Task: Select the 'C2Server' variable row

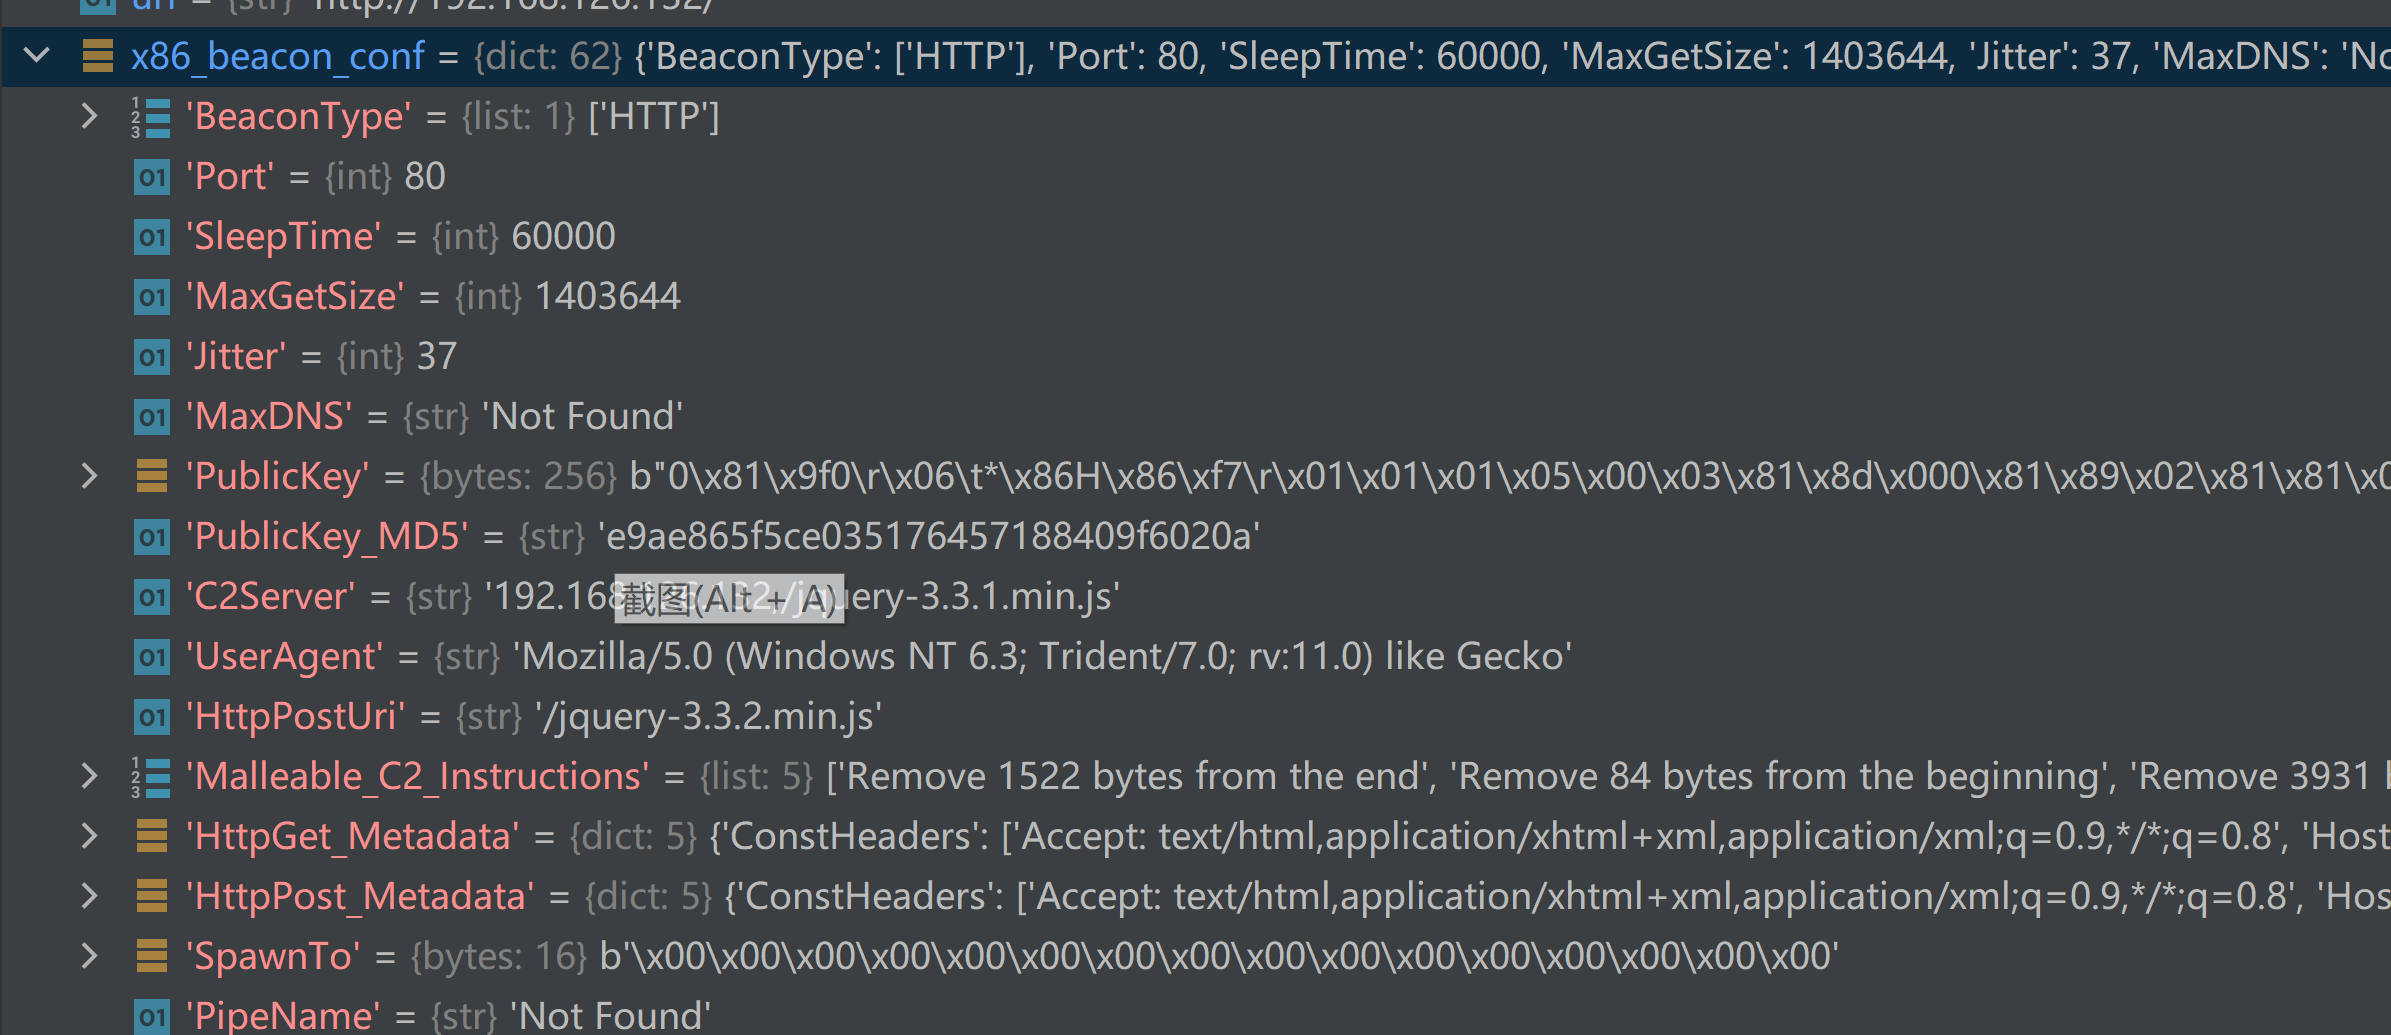Action: (x=1195, y=596)
